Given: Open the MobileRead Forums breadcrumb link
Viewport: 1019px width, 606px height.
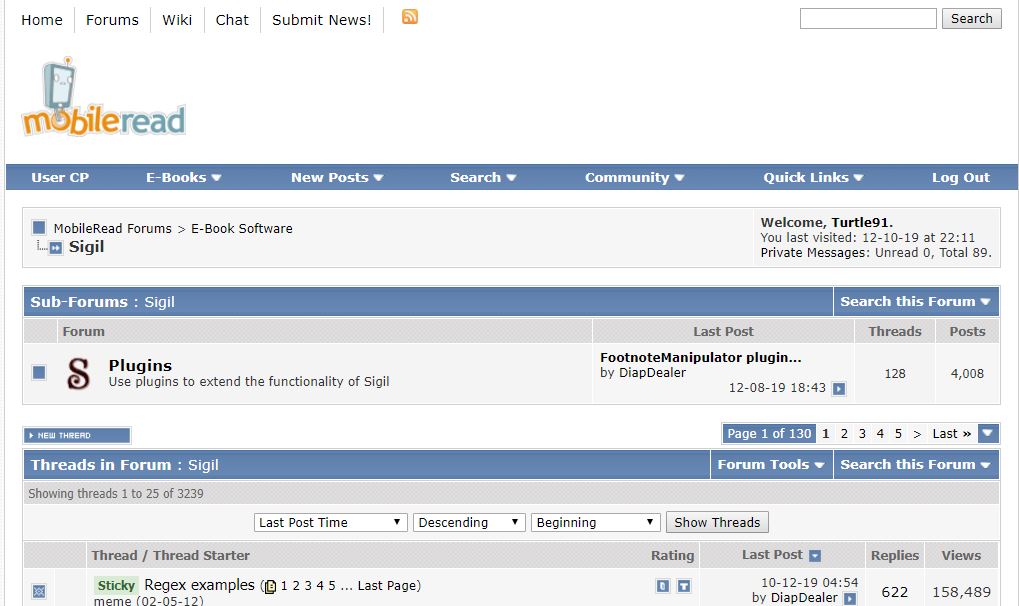Looking at the screenshot, I should point(112,228).
